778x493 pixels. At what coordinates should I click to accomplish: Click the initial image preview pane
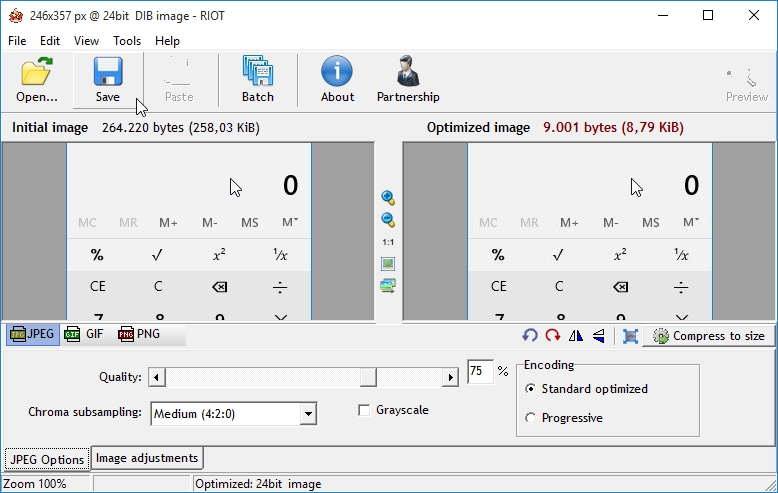(x=189, y=232)
